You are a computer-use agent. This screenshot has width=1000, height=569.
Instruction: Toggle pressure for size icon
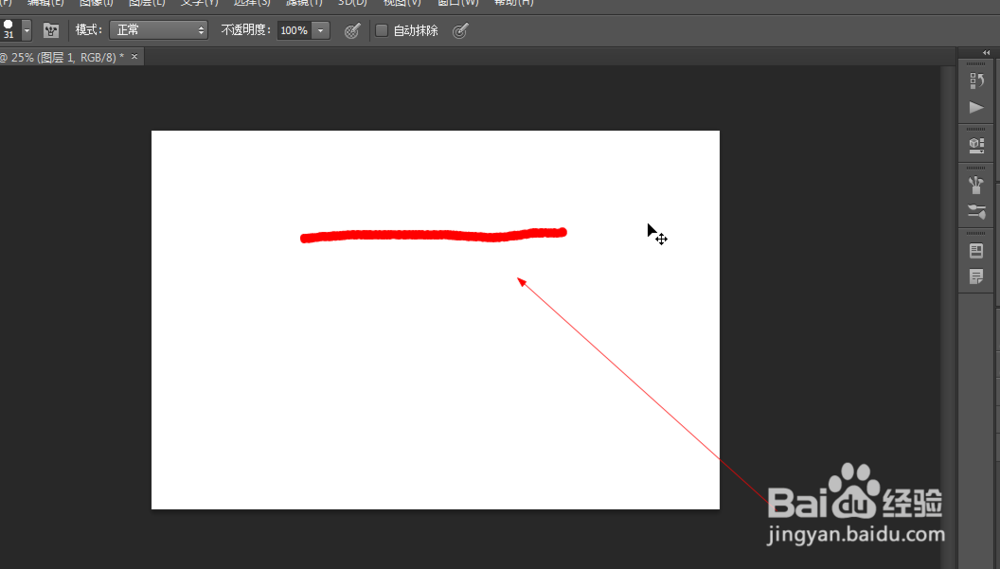click(460, 30)
